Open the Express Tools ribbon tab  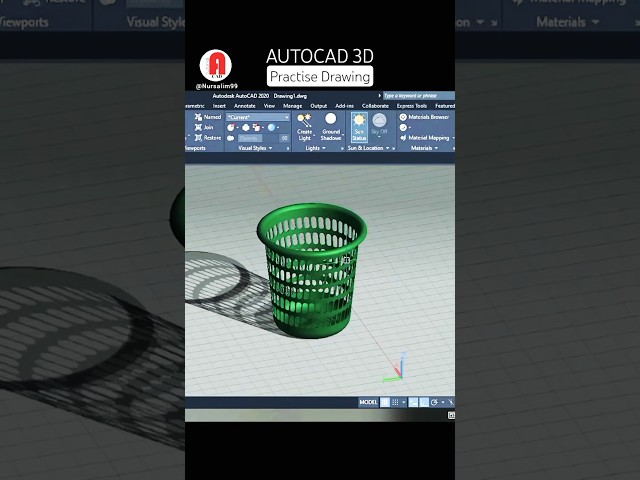[x=412, y=106]
